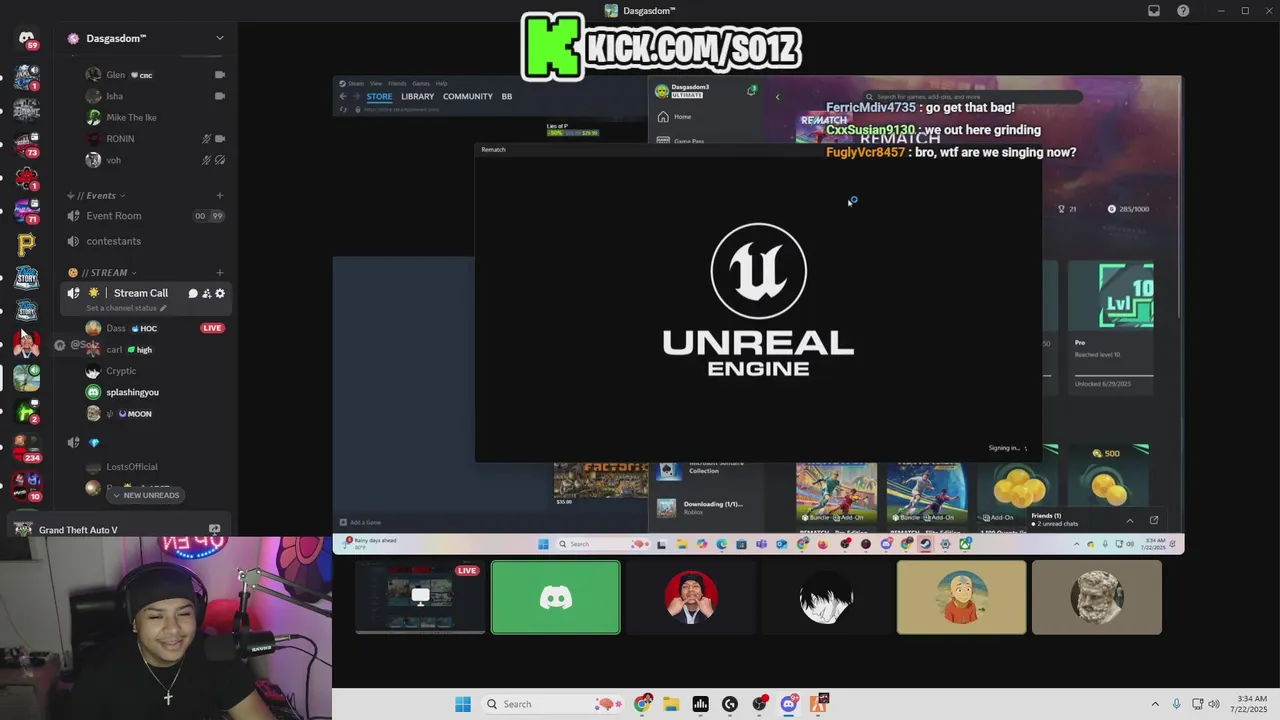
Task: Select black-and-white anime avatar tile
Action: [826, 597]
